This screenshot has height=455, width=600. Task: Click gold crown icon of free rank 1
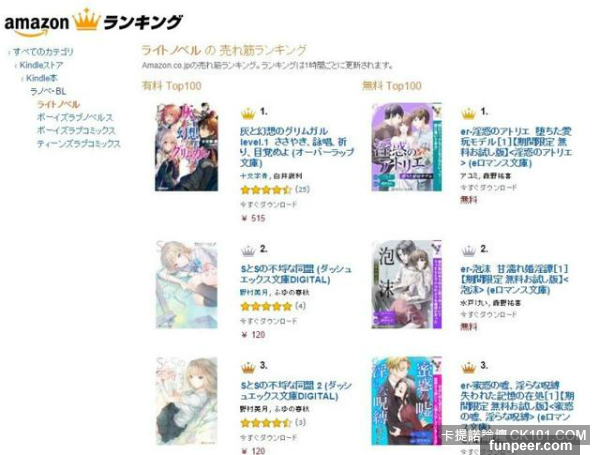[x=468, y=114]
